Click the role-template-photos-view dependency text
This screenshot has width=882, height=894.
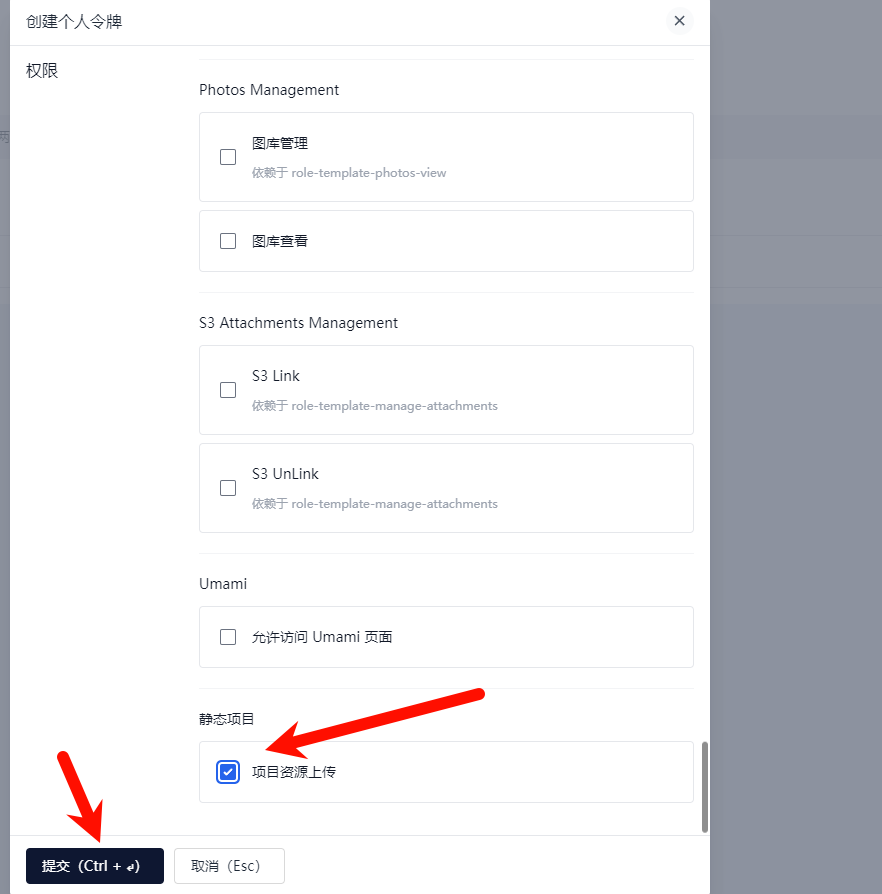[369, 173]
